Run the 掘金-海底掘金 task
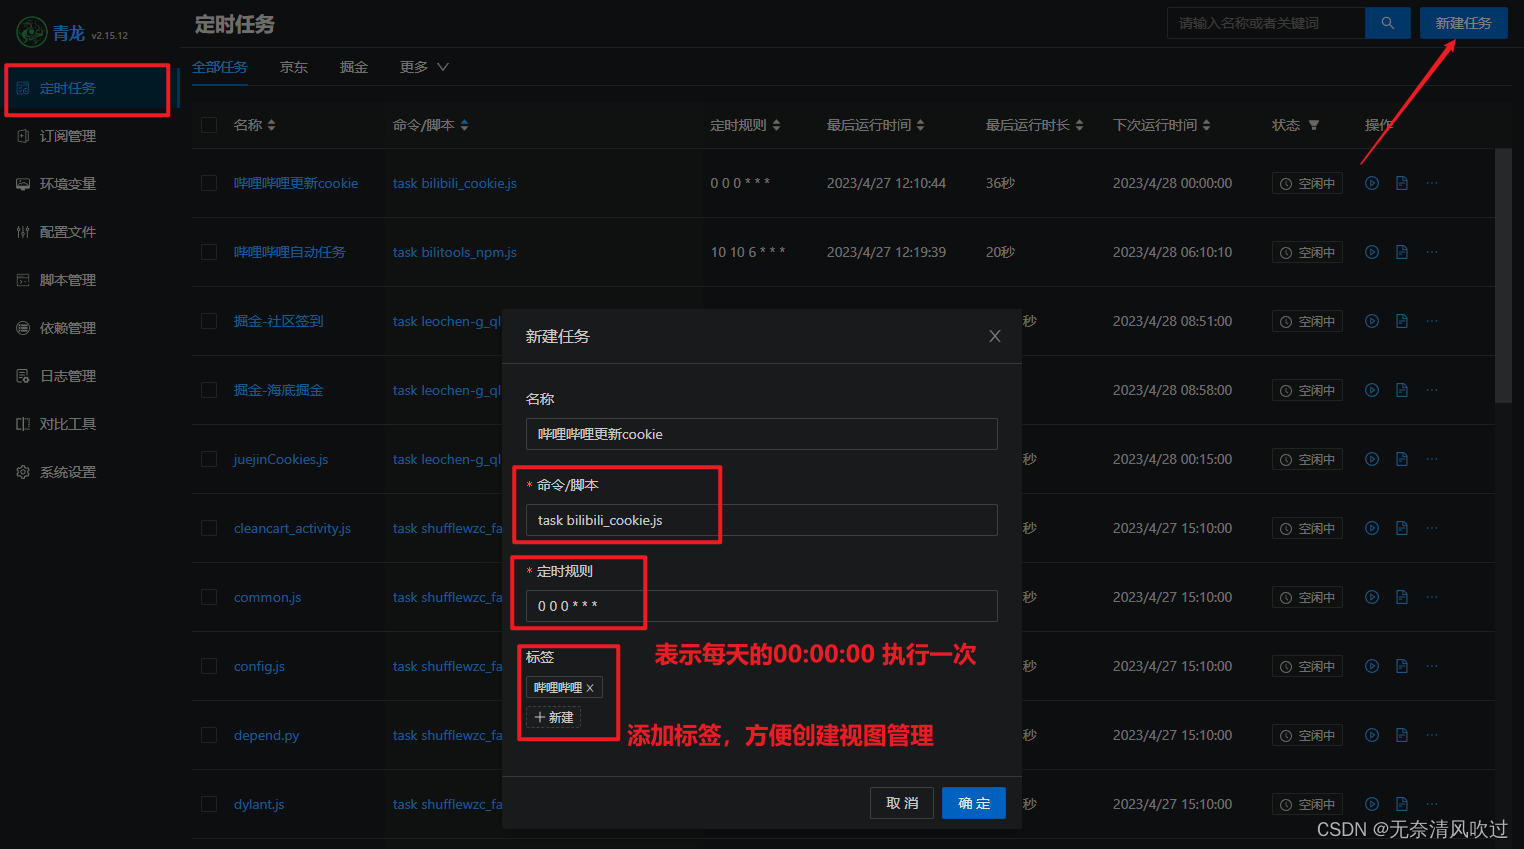This screenshot has height=849, width=1524. click(1372, 390)
